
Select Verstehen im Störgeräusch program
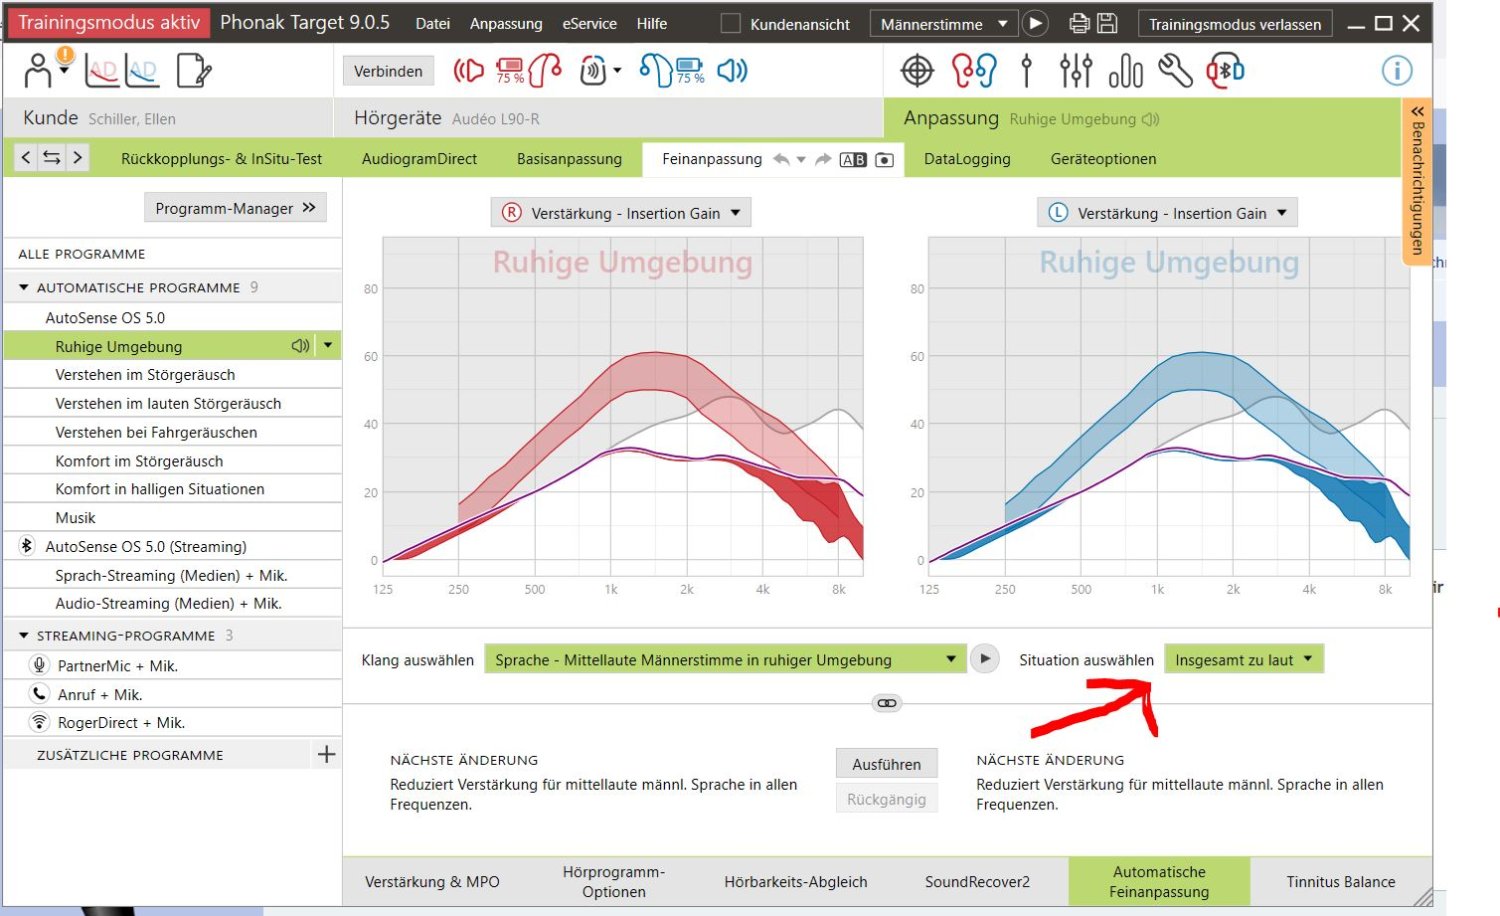(145, 375)
